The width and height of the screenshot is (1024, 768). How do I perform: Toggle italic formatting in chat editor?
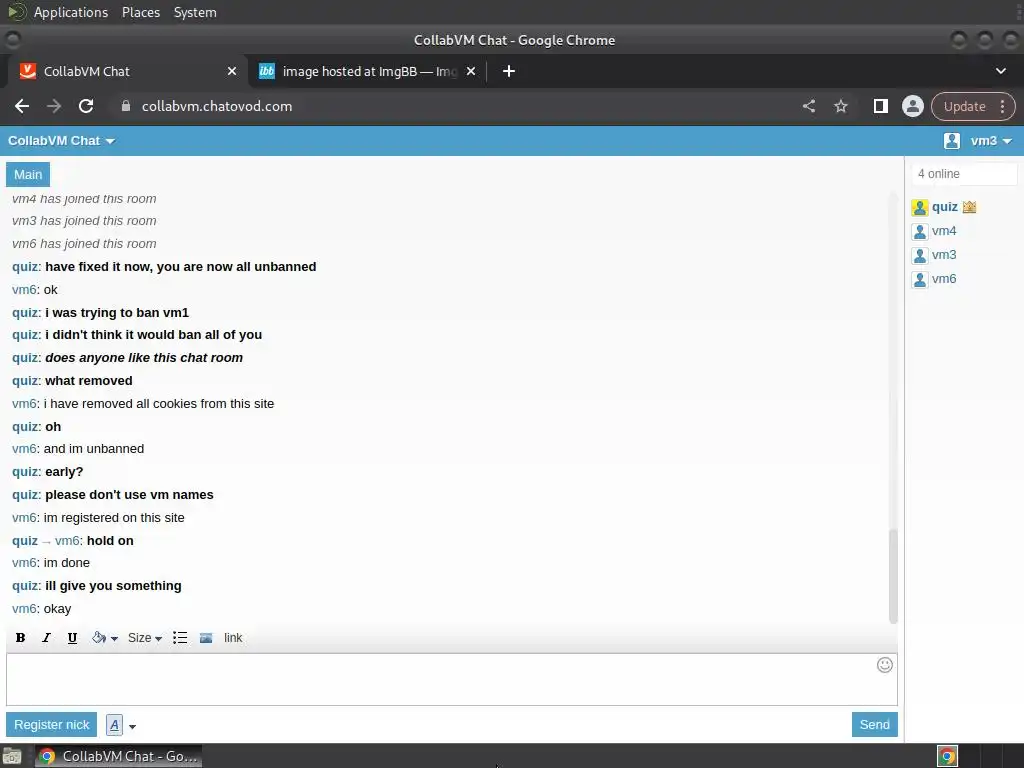(x=46, y=638)
